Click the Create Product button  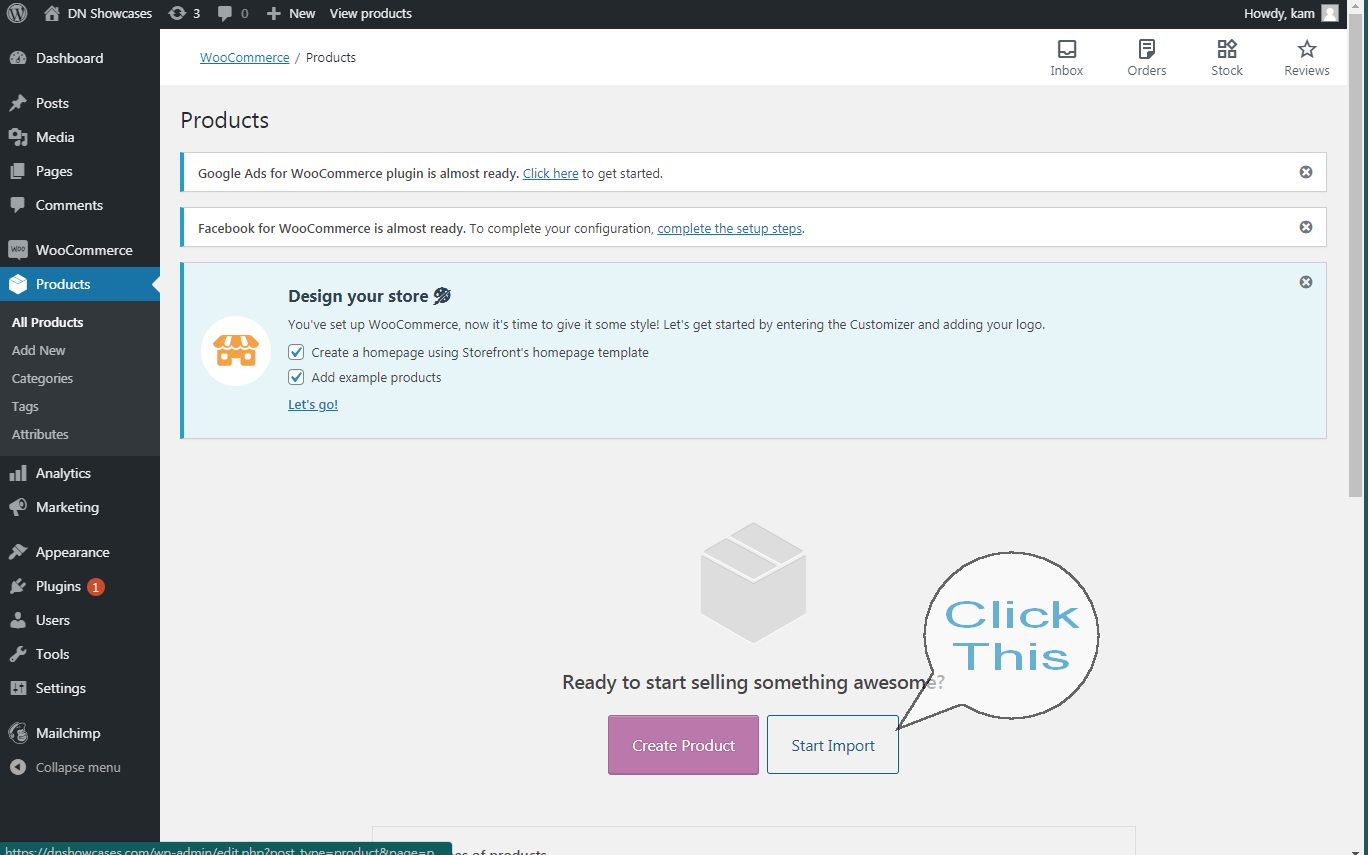(683, 745)
